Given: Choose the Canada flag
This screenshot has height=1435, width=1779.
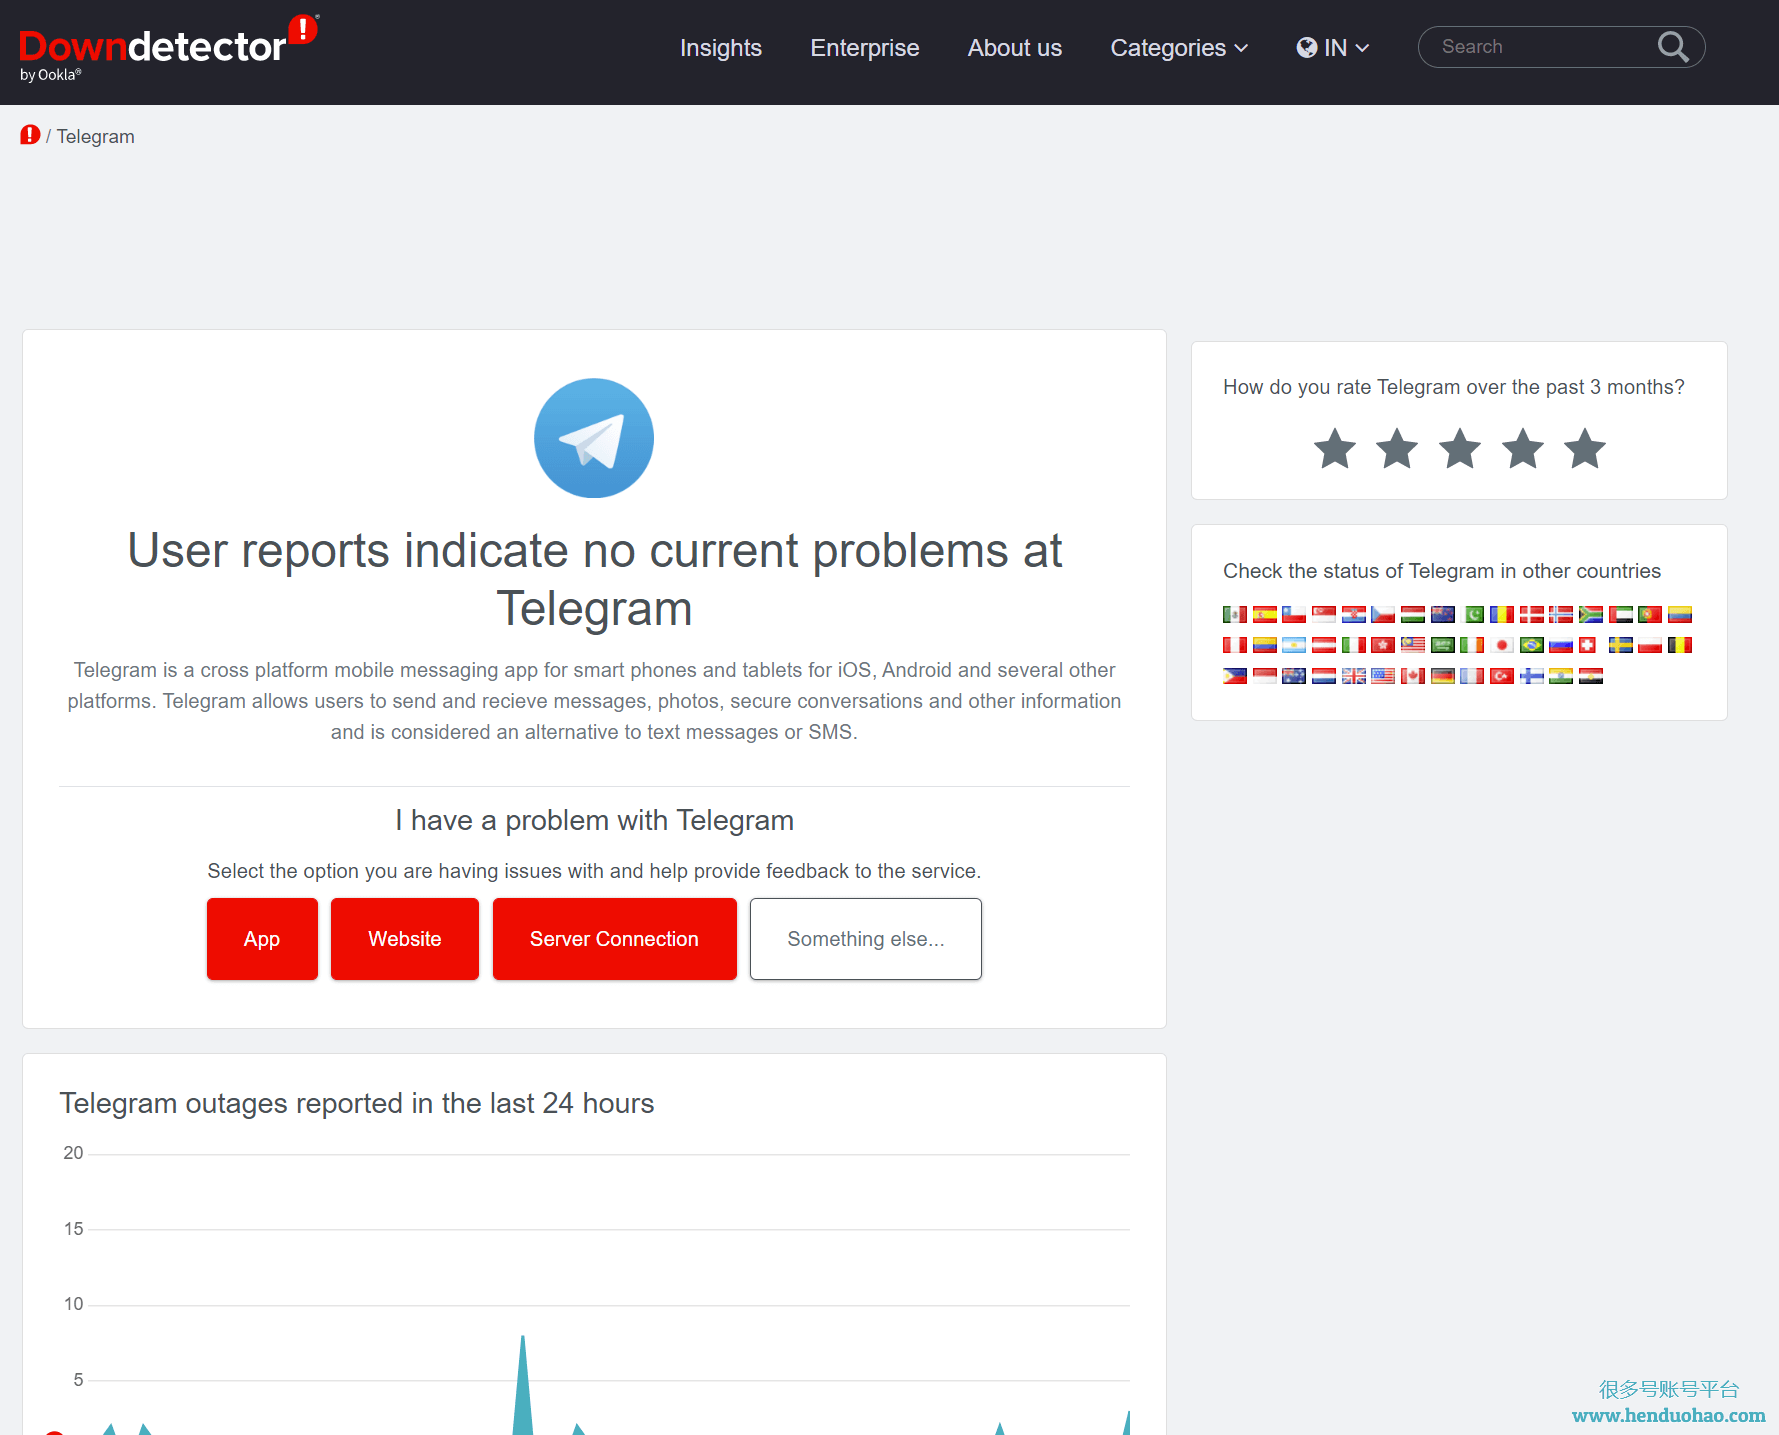Looking at the screenshot, I should tap(1412, 676).
